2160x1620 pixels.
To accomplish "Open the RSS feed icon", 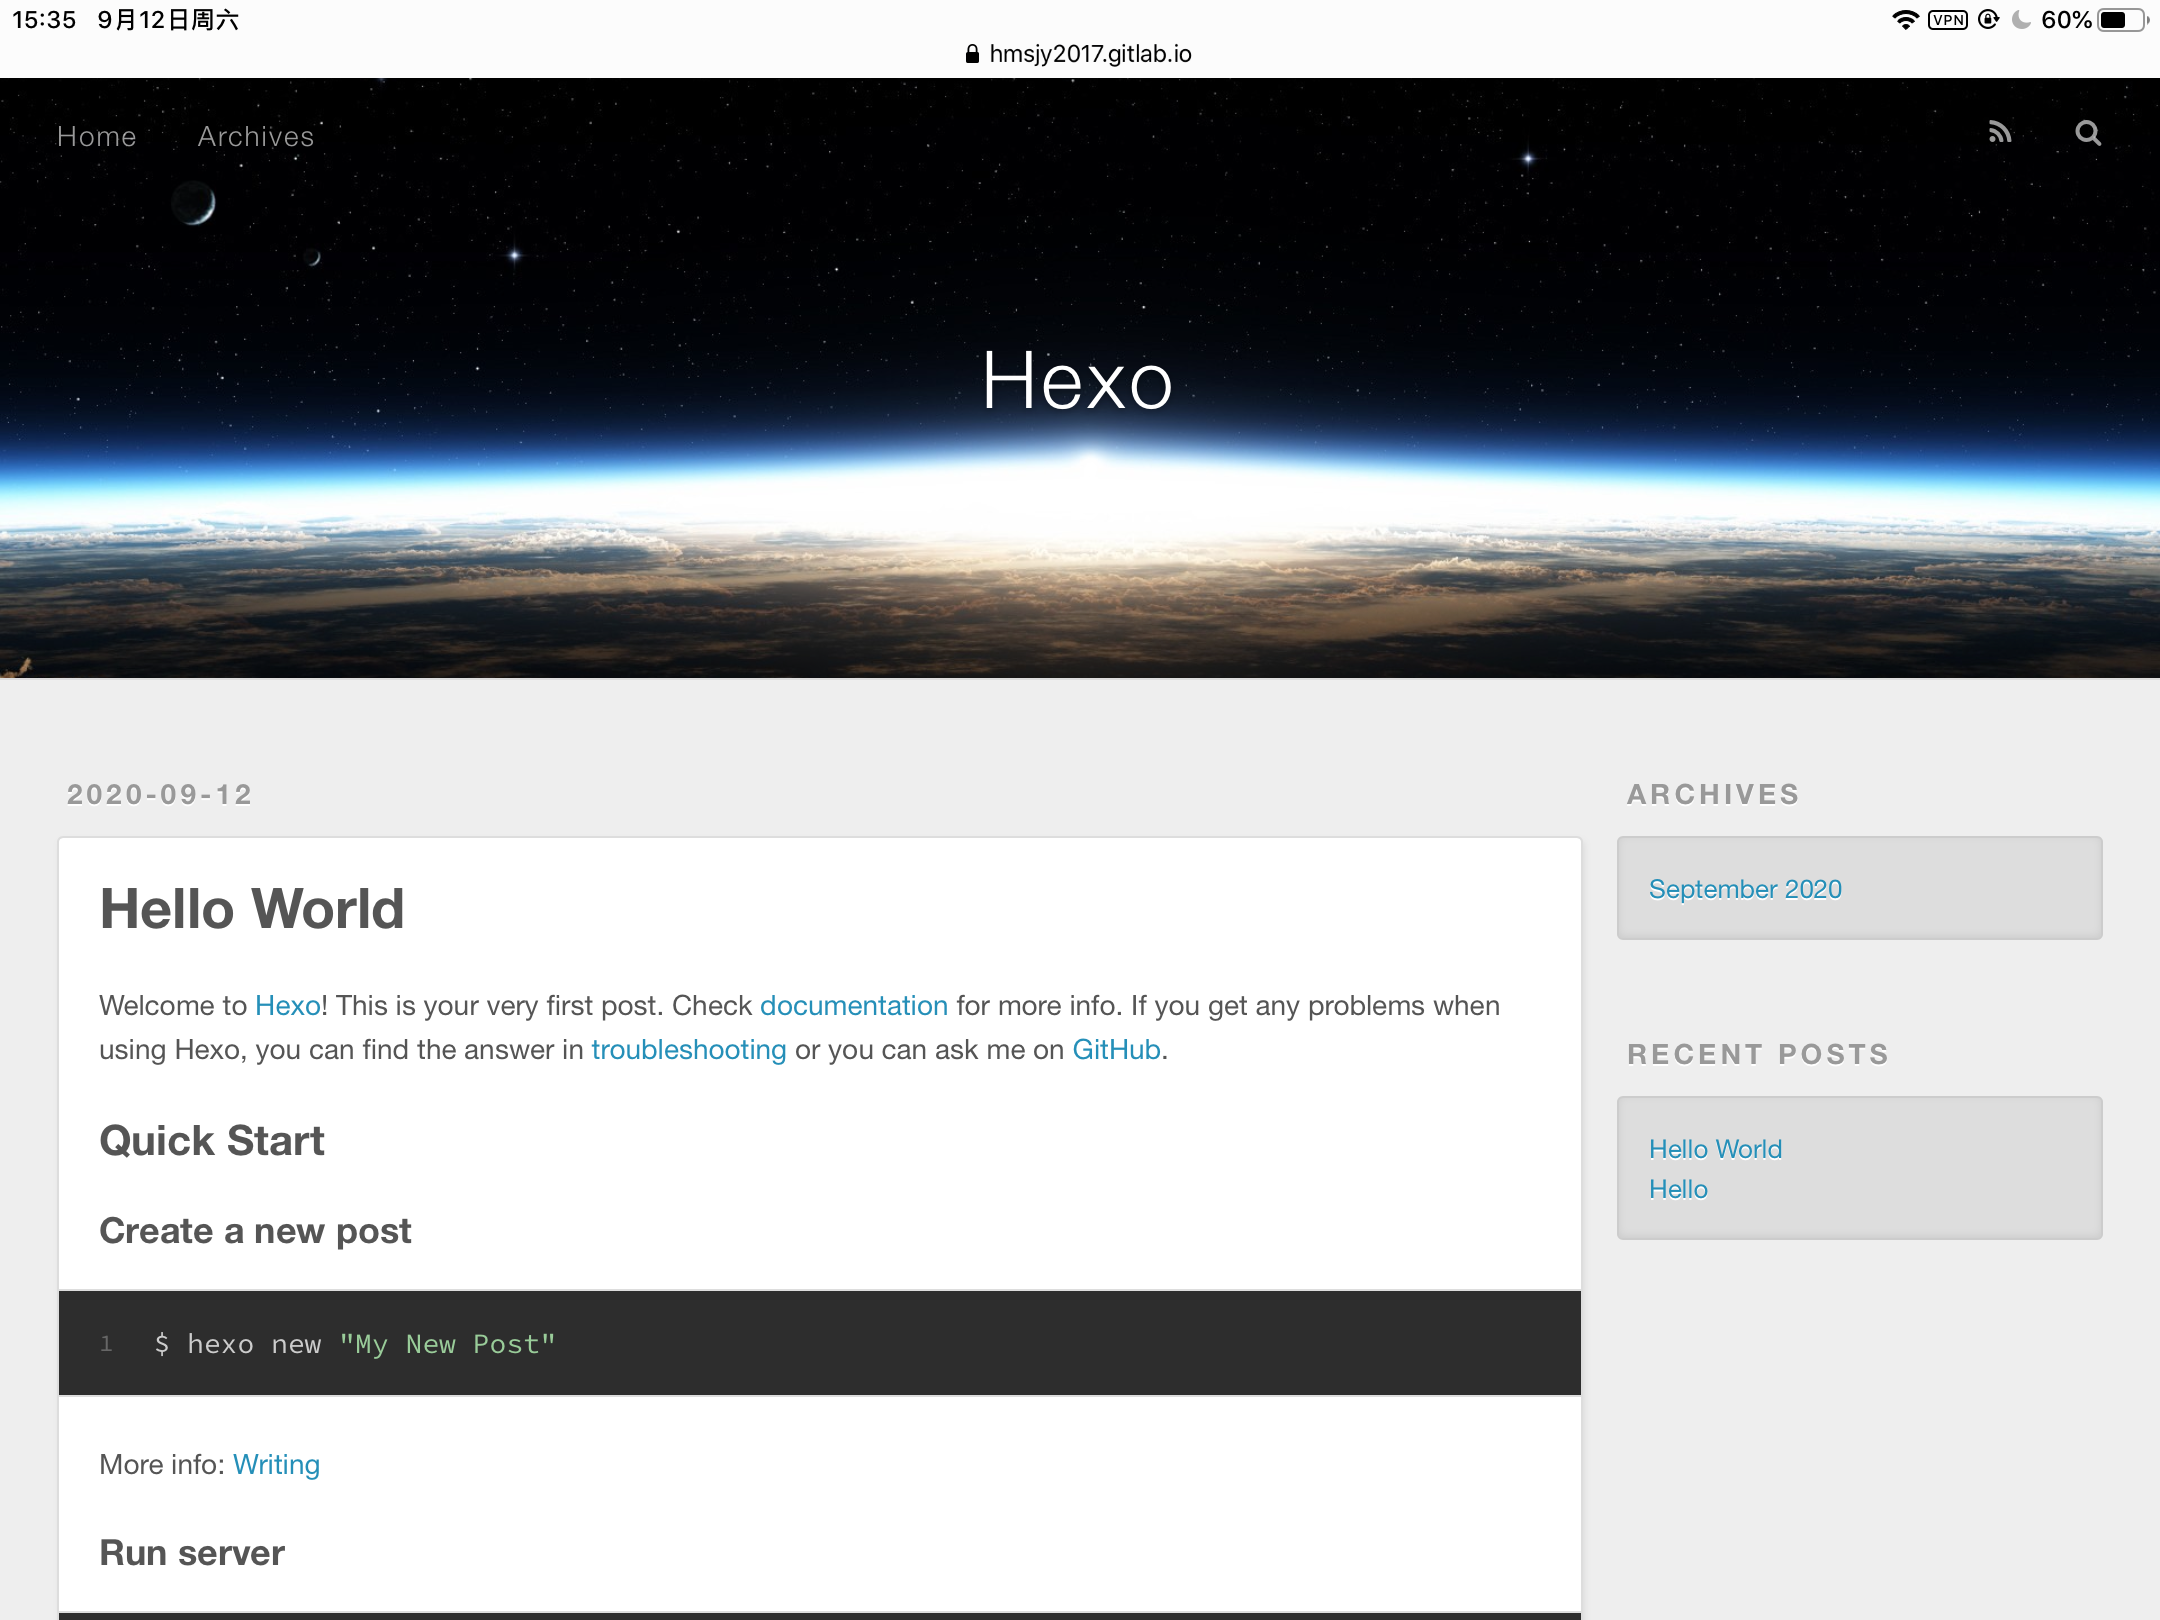I will pos(2000,133).
